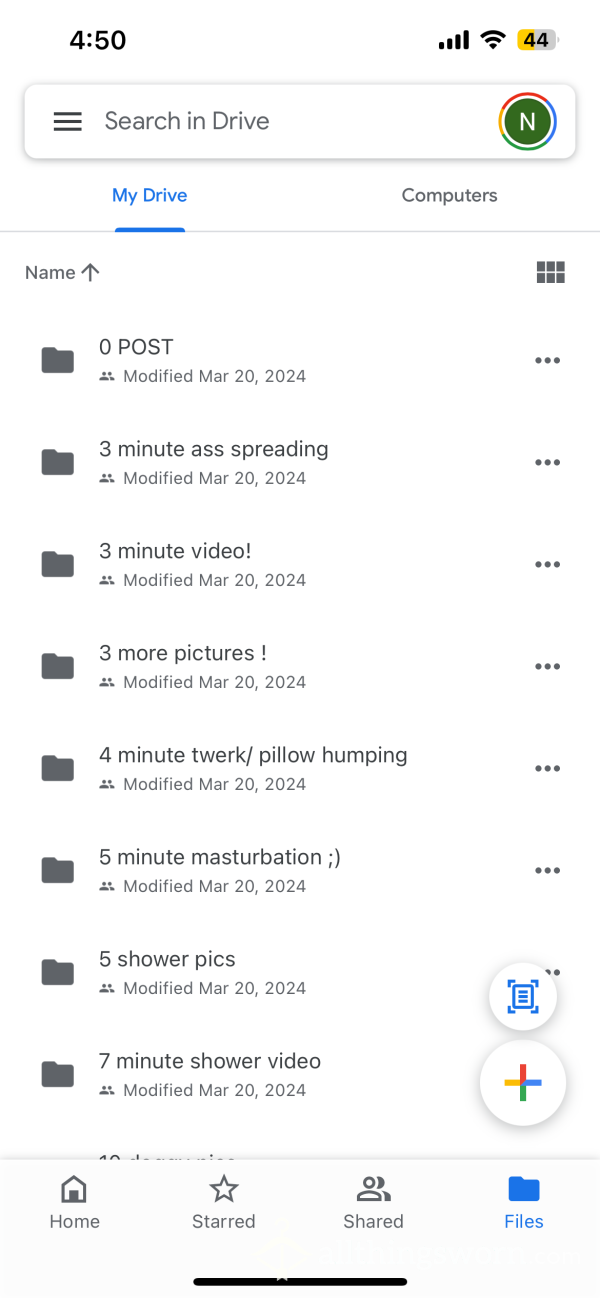Screen dimensions: 600x1298
Task: Tap the account avatar with letter N
Action: click(527, 122)
